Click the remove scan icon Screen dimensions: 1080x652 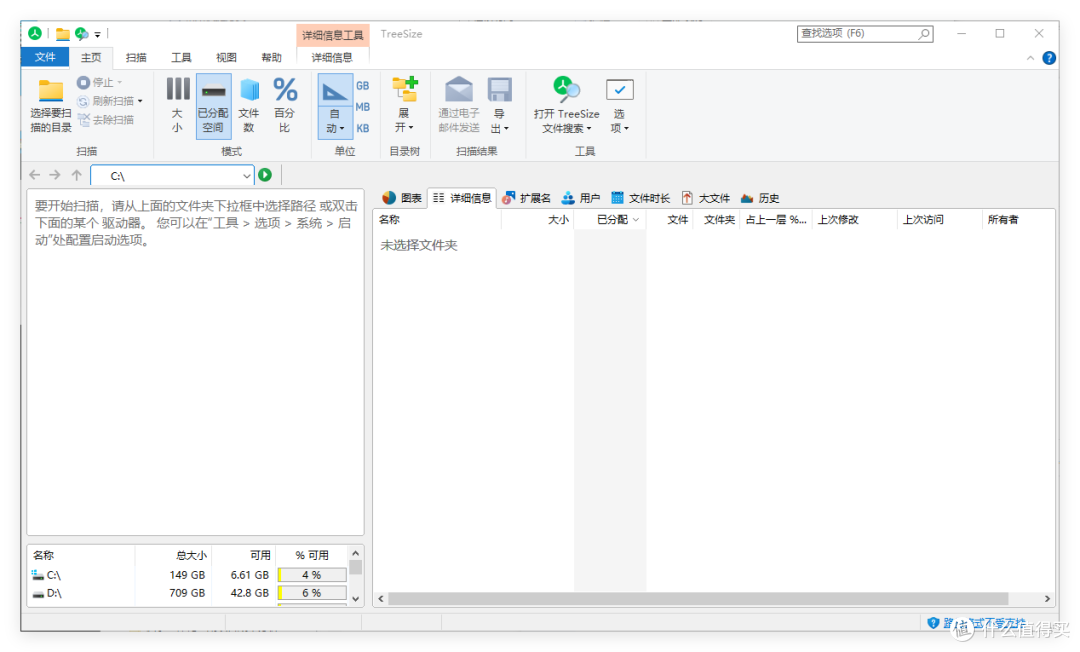[x=84, y=120]
